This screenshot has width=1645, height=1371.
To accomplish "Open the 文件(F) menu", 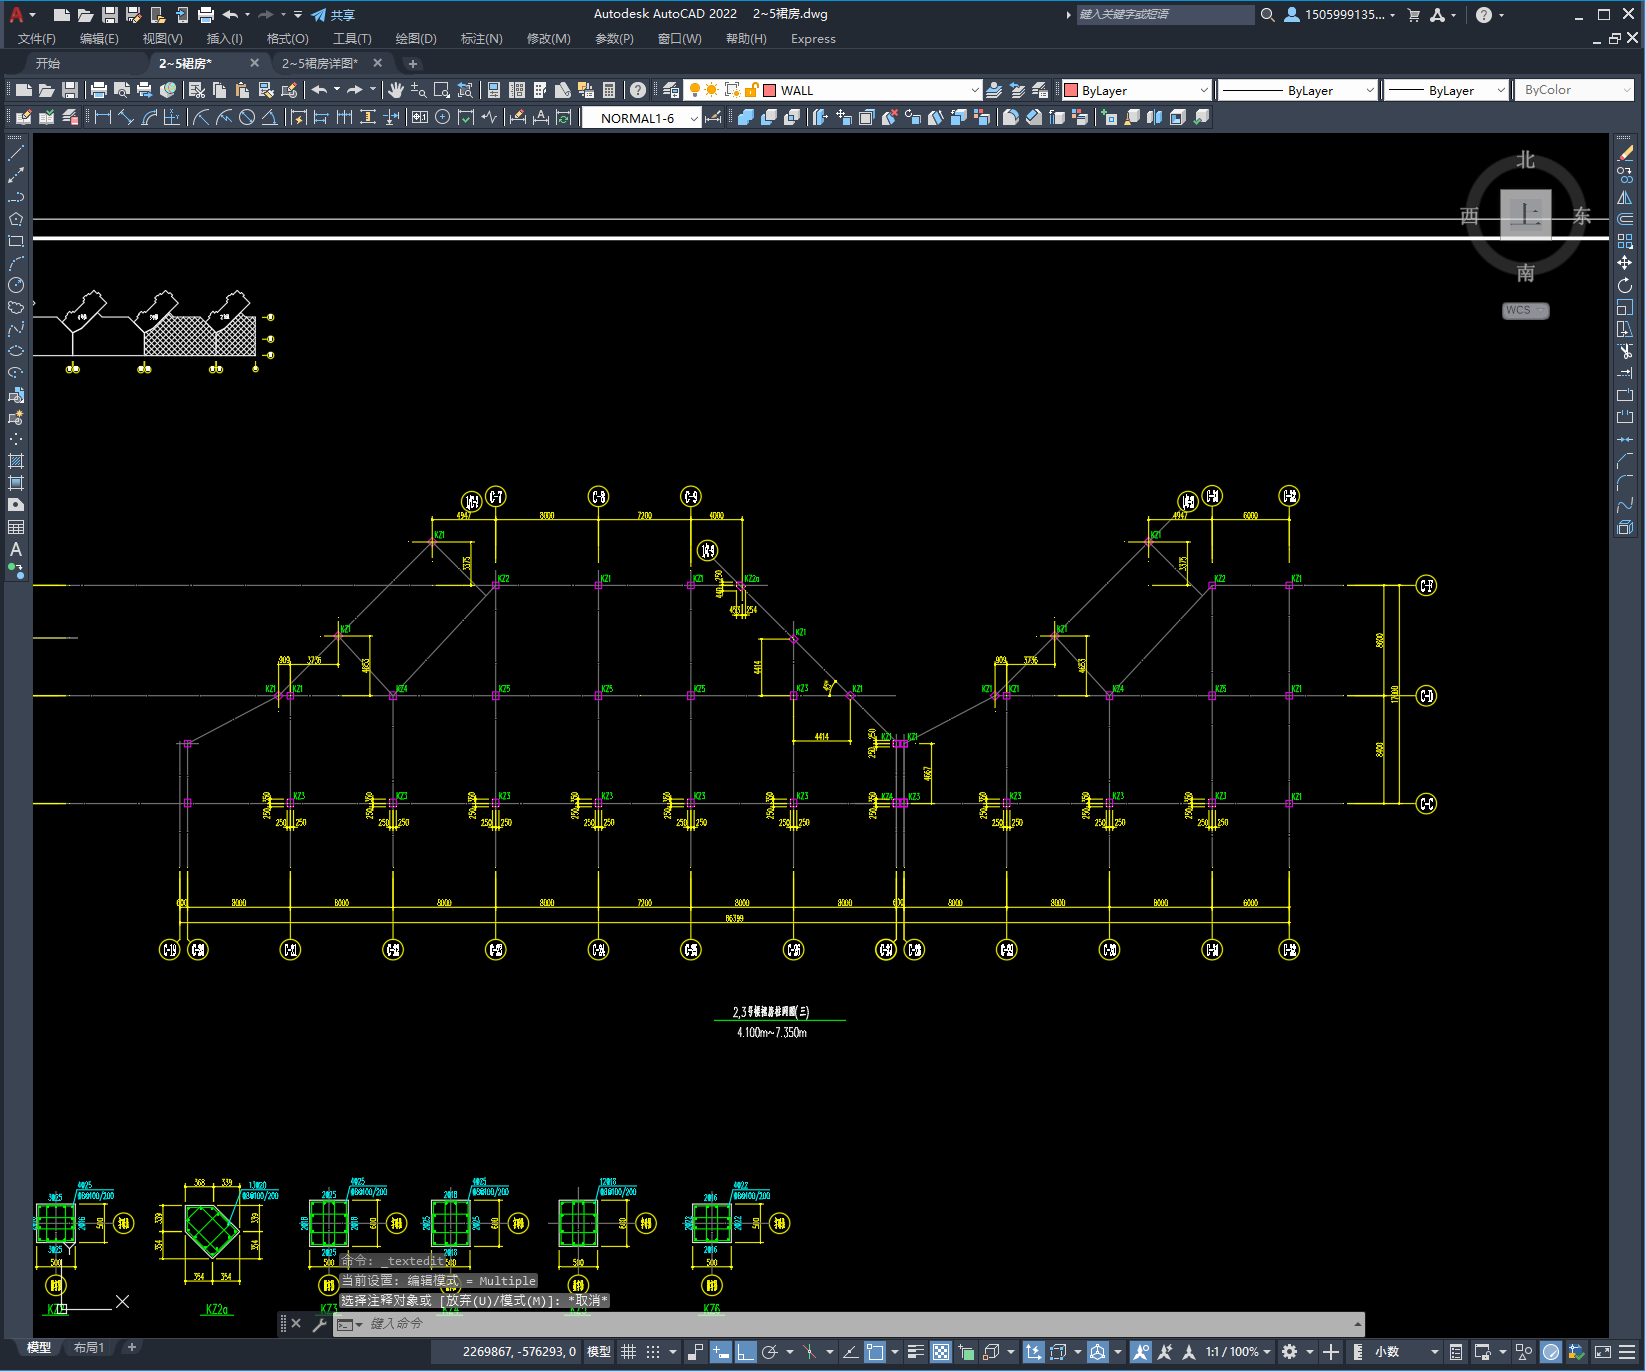I will click(37, 39).
